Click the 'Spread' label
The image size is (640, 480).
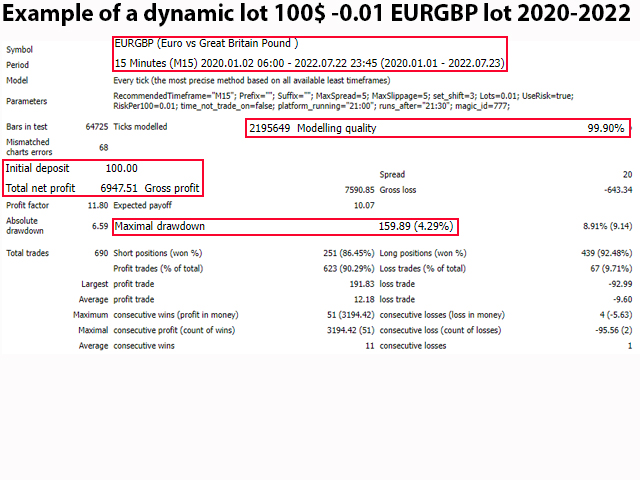(x=392, y=174)
